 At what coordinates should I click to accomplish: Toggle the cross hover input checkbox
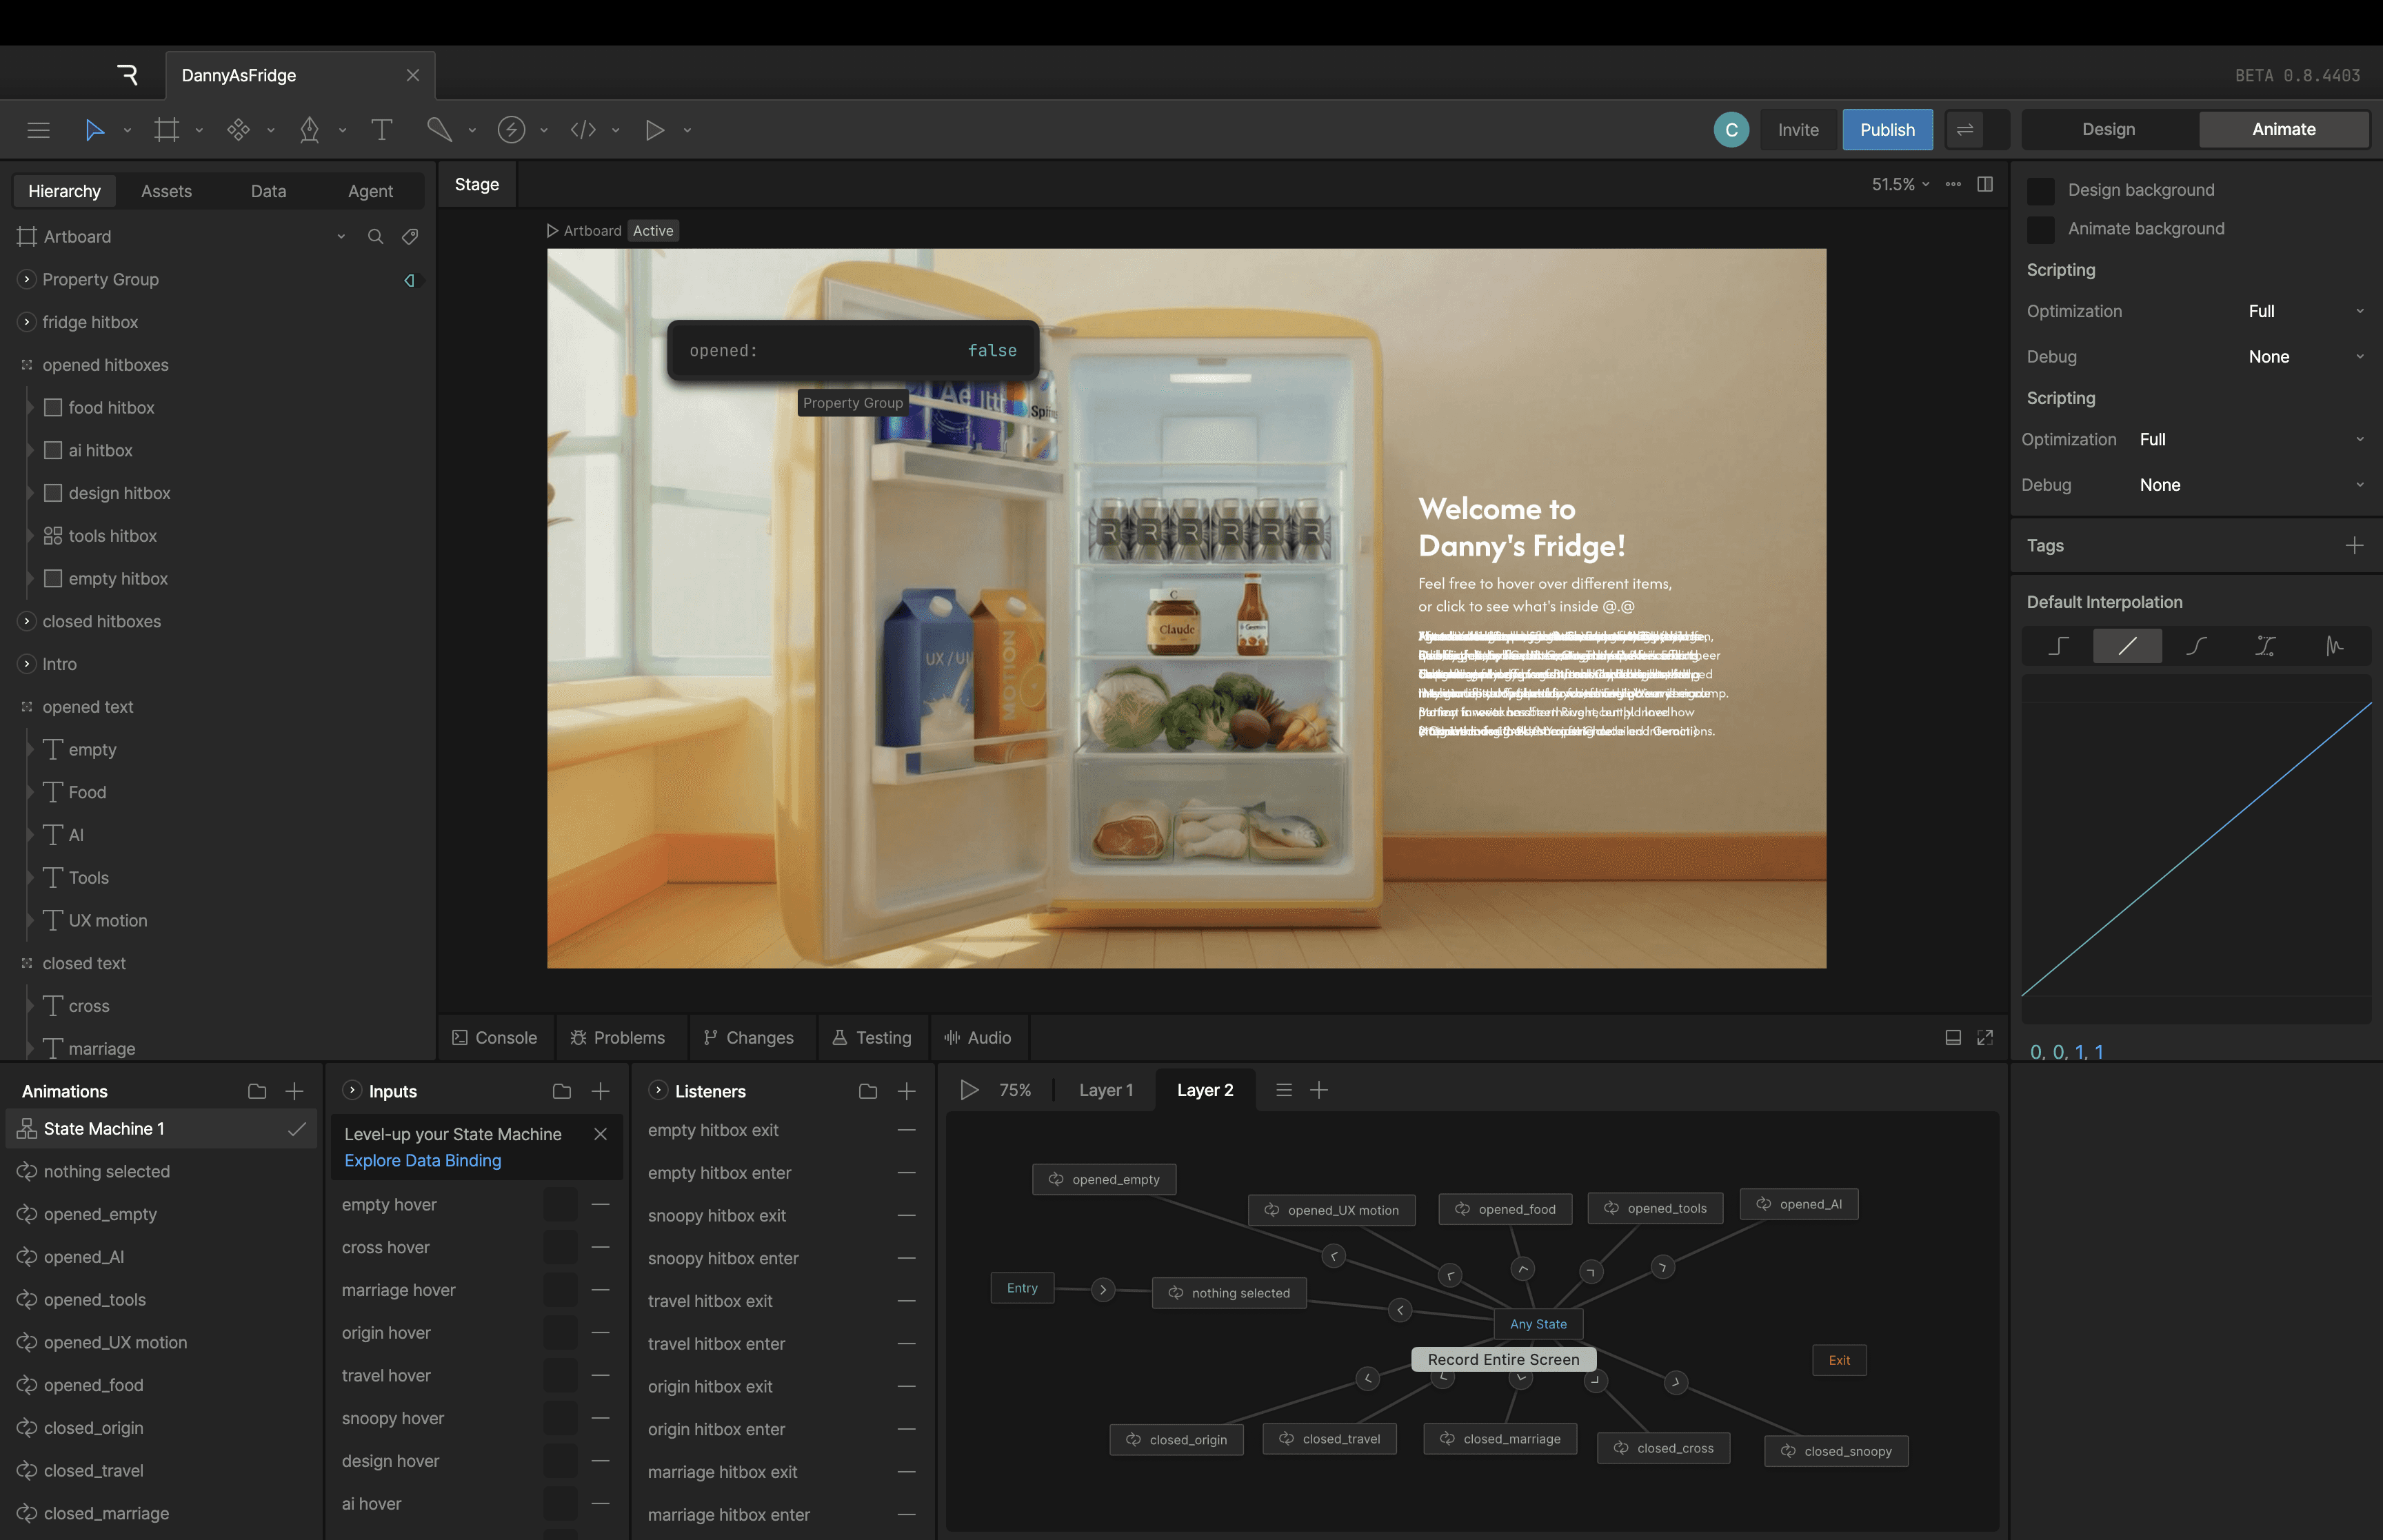[x=560, y=1248]
